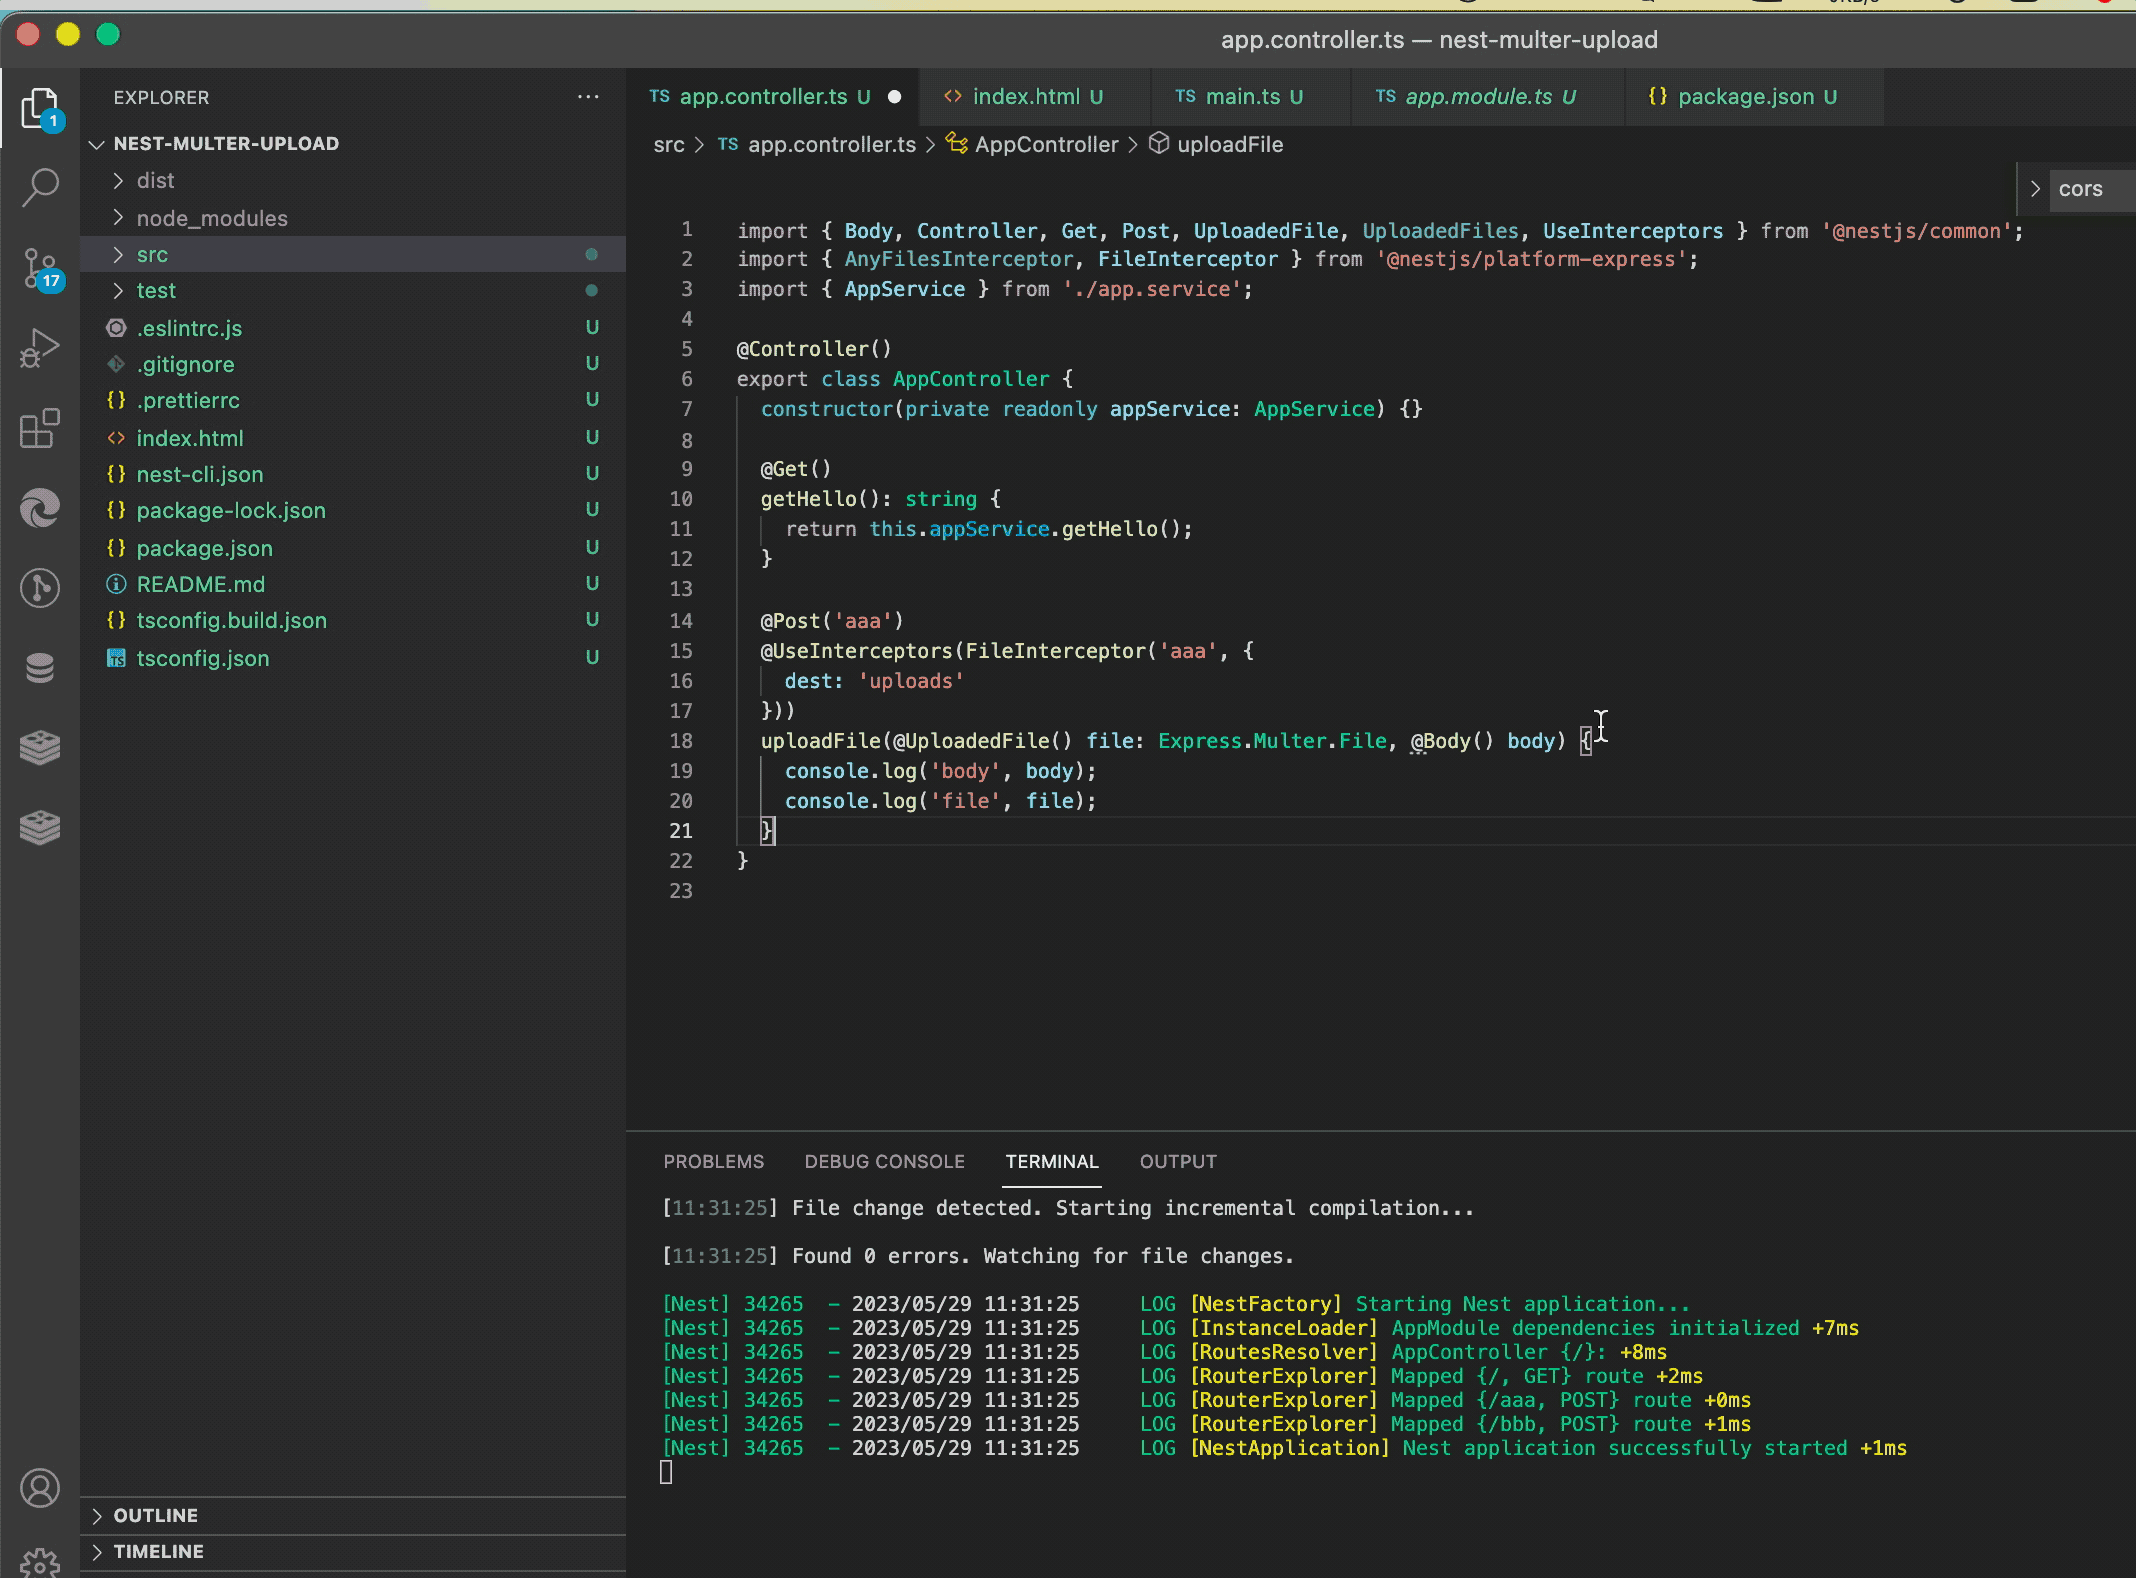Viewport: 2136px width, 1578px height.
Task: Collapse the NEST-MULTER-UPLOAD root folder
Action: [225, 143]
